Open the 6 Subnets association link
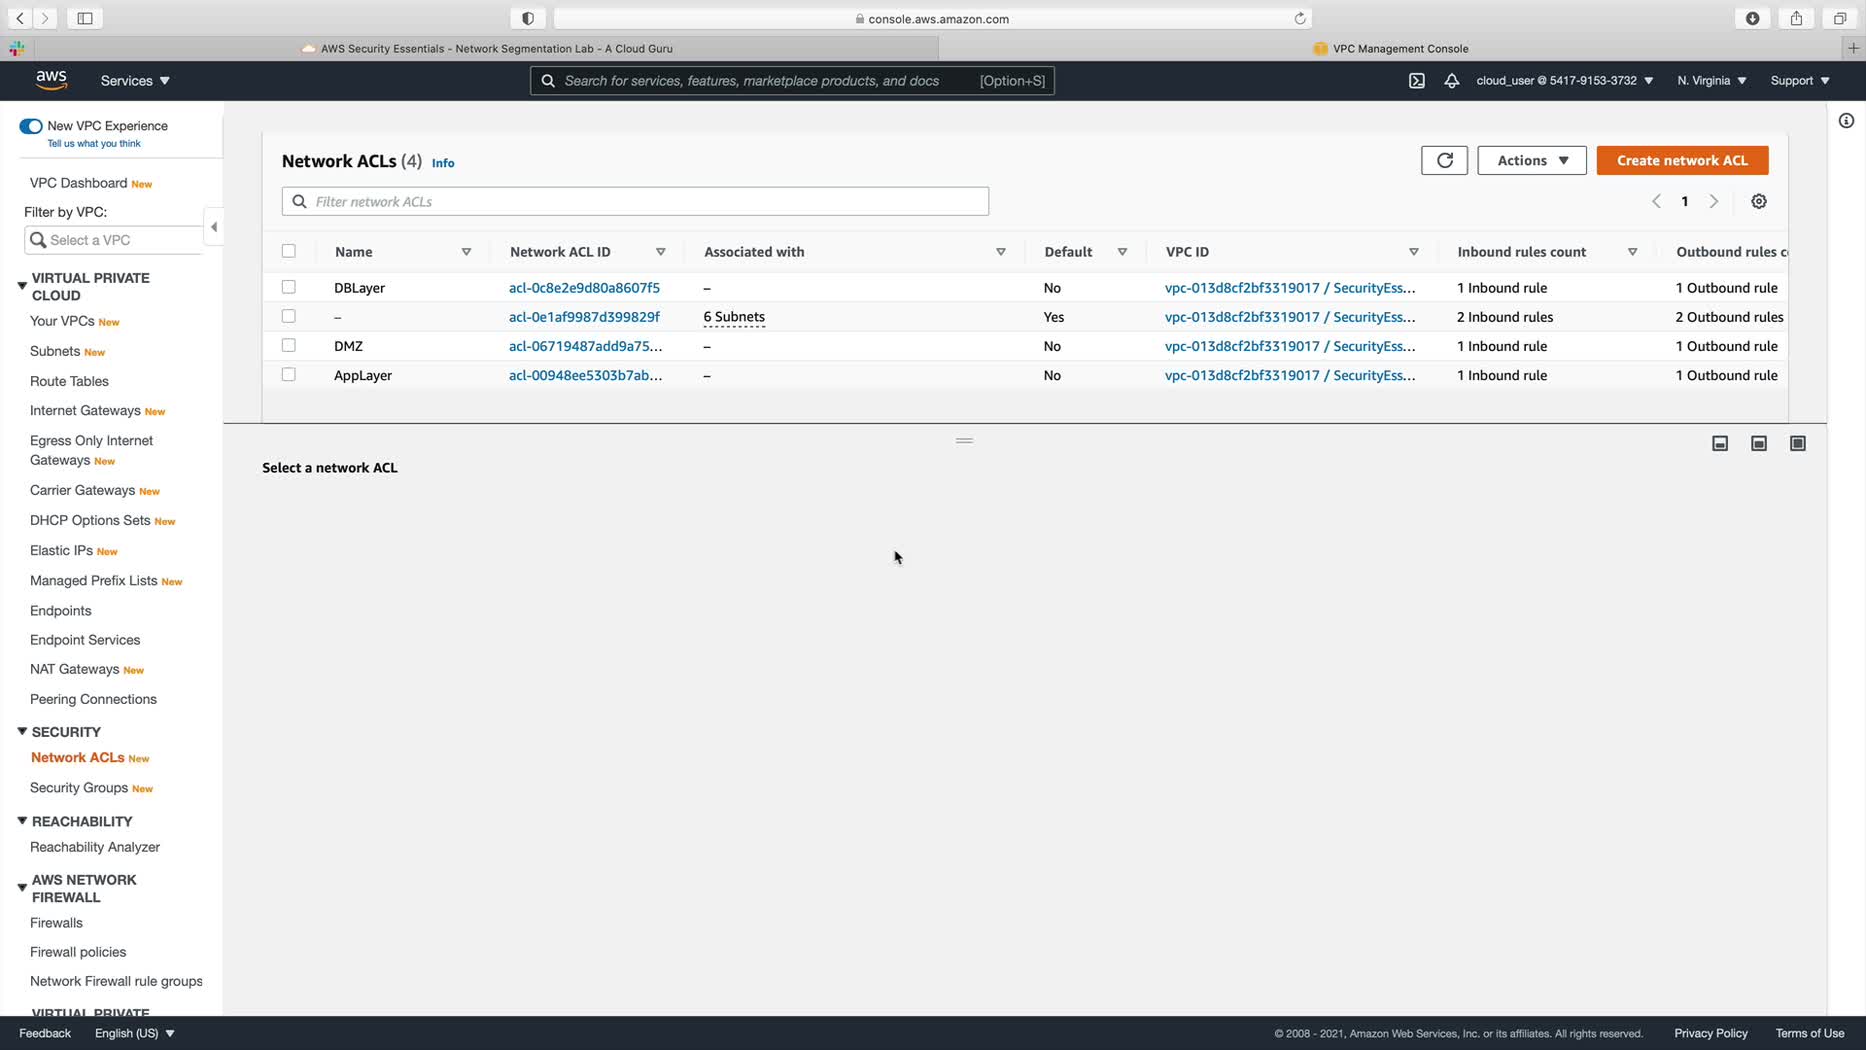1866x1050 pixels. (x=734, y=317)
